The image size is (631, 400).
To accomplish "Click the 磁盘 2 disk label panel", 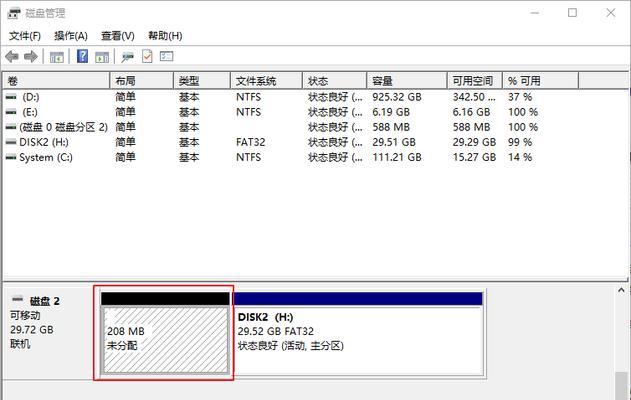I will 48,332.
